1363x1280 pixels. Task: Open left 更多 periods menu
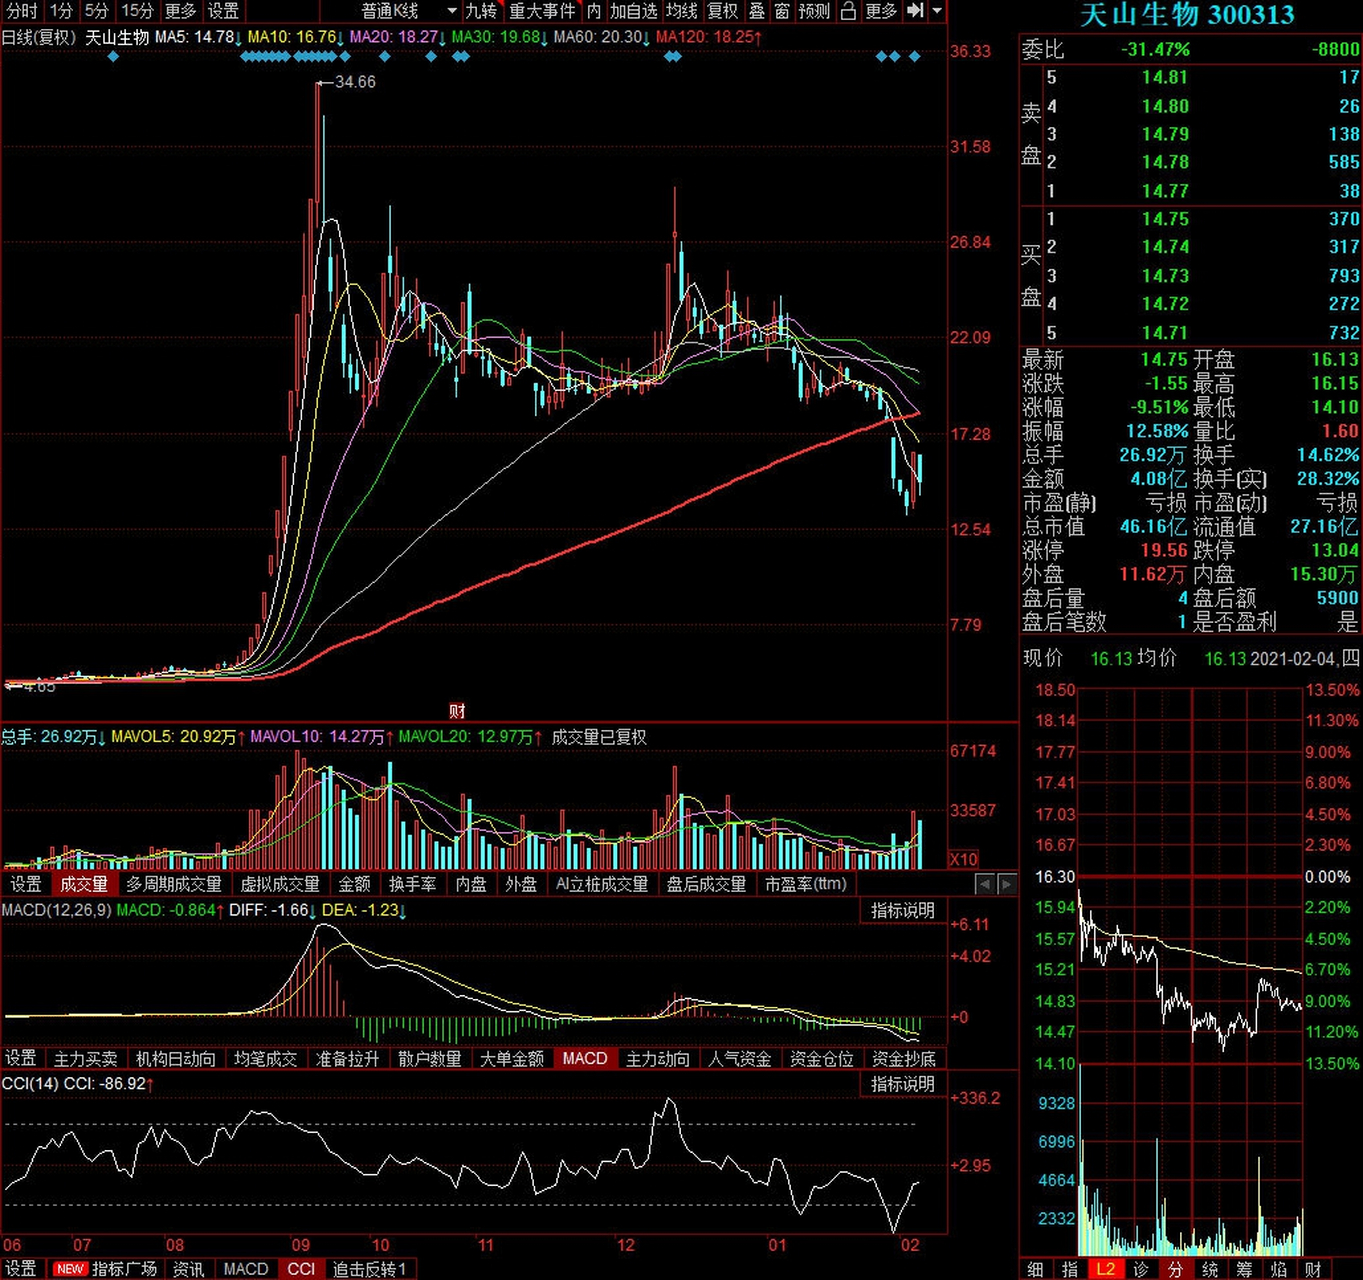tap(181, 11)
